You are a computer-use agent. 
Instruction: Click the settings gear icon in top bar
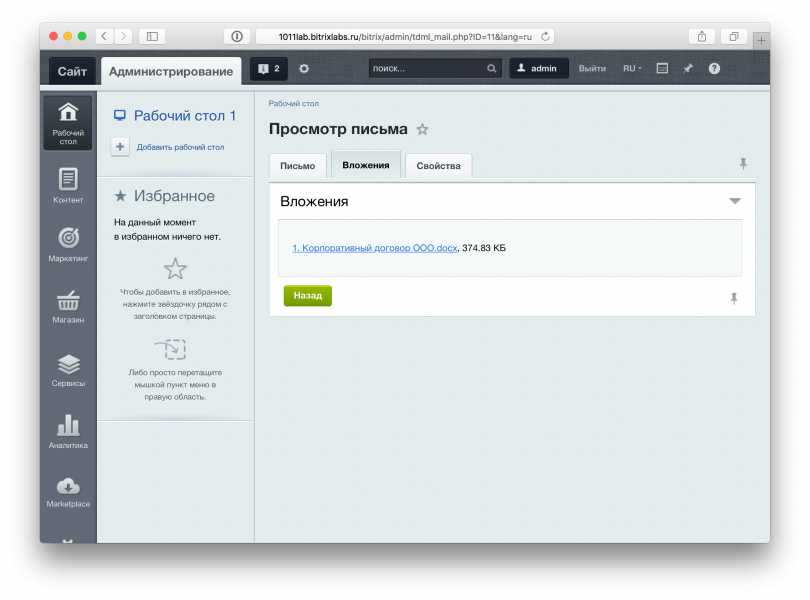point(304,68)
